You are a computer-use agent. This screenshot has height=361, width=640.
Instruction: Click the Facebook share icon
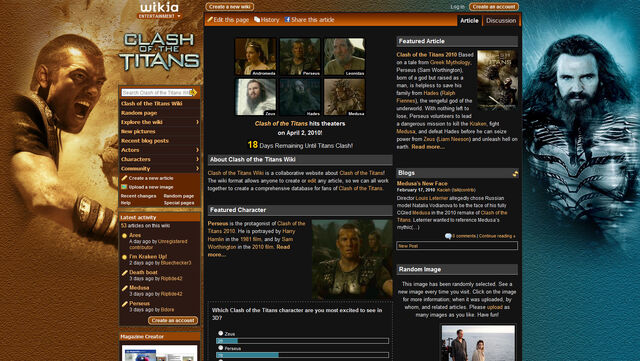287,20
